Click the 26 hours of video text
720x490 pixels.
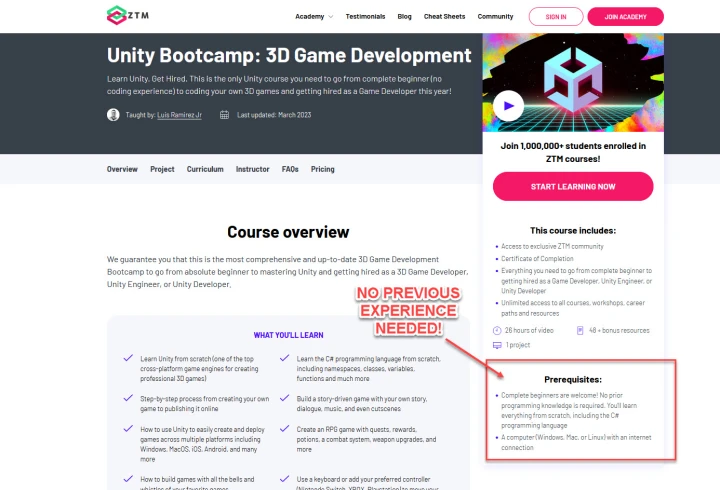point(529,331)
